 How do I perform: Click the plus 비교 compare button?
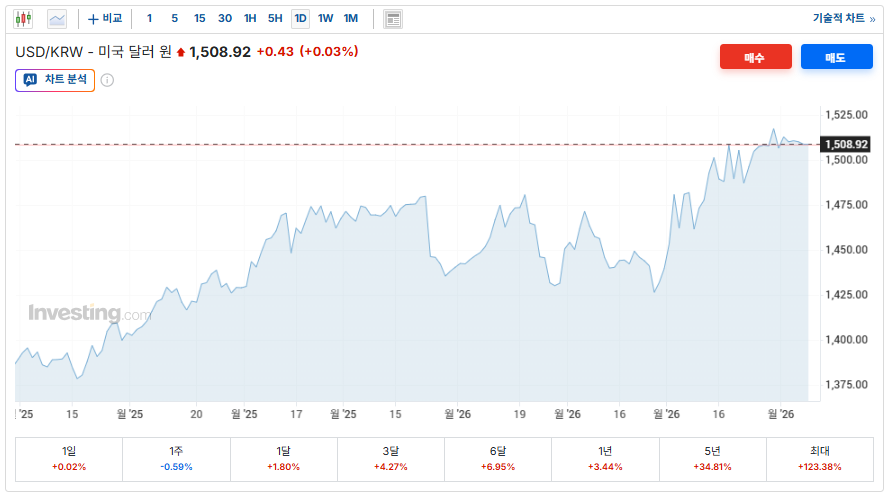tap(105, 19)
